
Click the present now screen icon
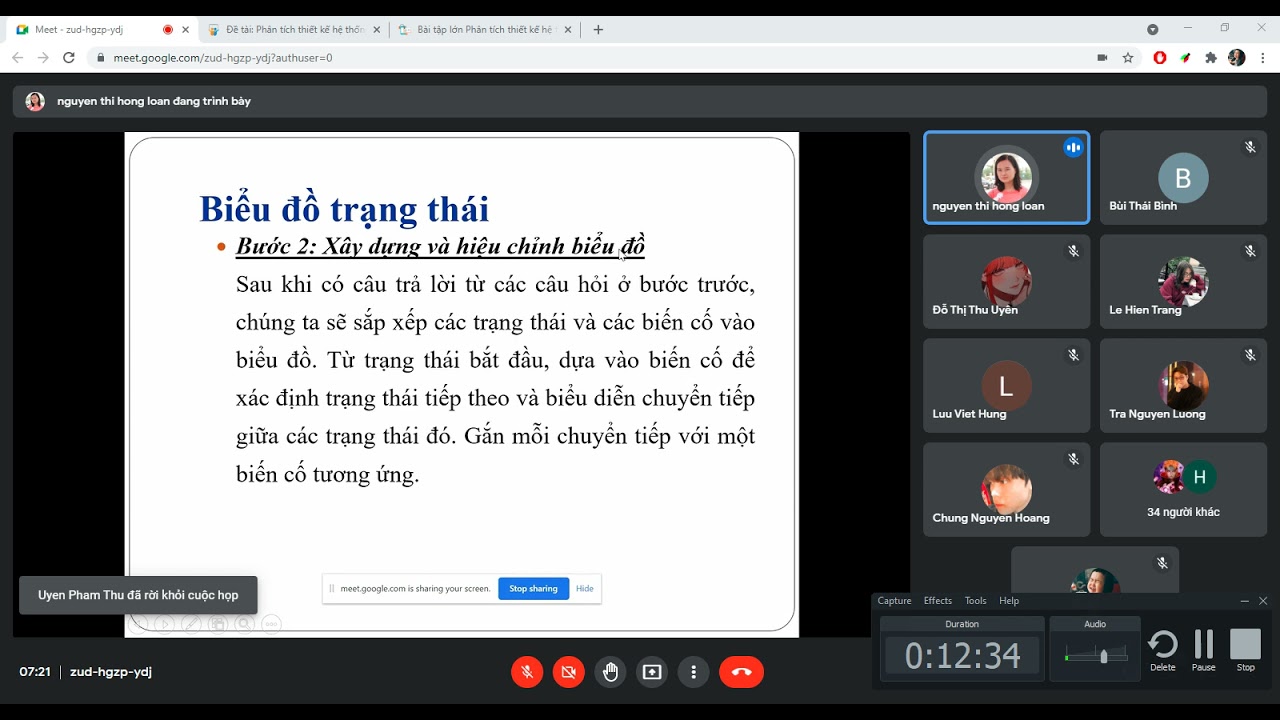click(652, 672)
